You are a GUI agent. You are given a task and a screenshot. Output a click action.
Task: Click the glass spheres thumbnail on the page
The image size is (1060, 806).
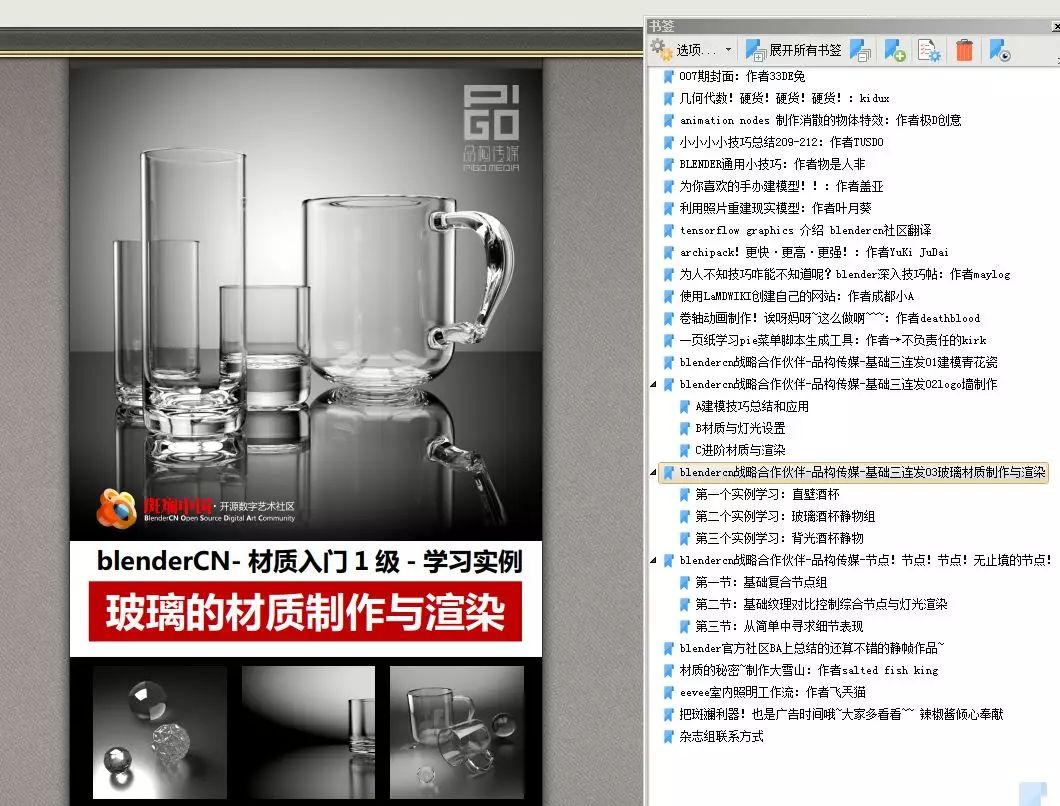coord(160,732)
